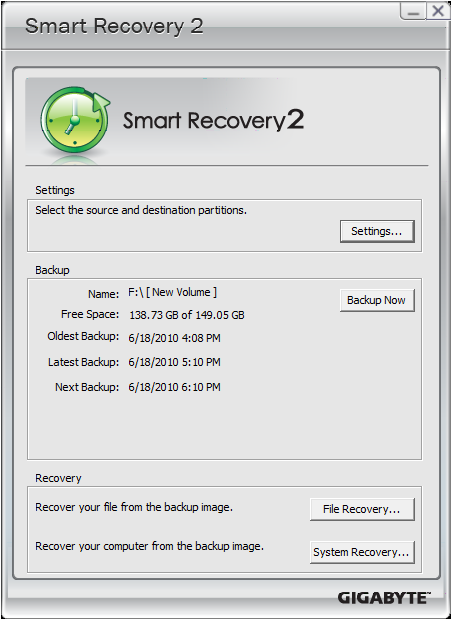Click 'Recover your computer from the backup image.' text
The width and height of the screenshot is (452, 620).
pos(149,546)
